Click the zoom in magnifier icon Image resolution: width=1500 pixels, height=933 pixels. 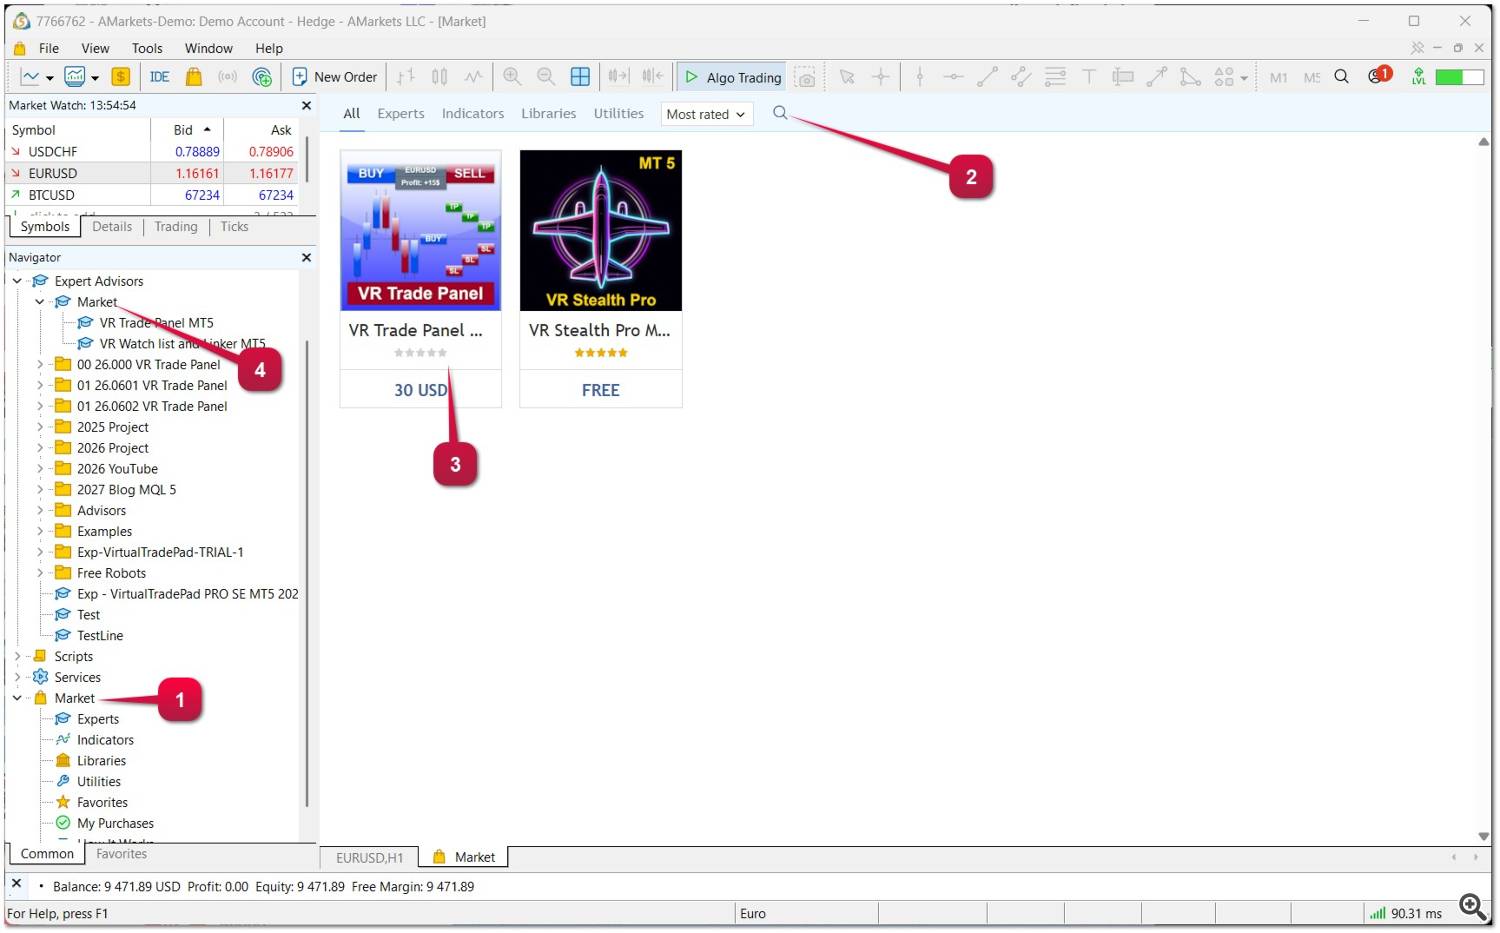point(512,77)
